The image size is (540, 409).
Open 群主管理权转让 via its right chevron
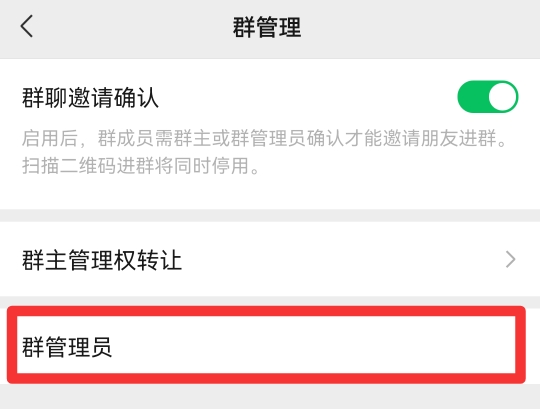tap(510, 259)
